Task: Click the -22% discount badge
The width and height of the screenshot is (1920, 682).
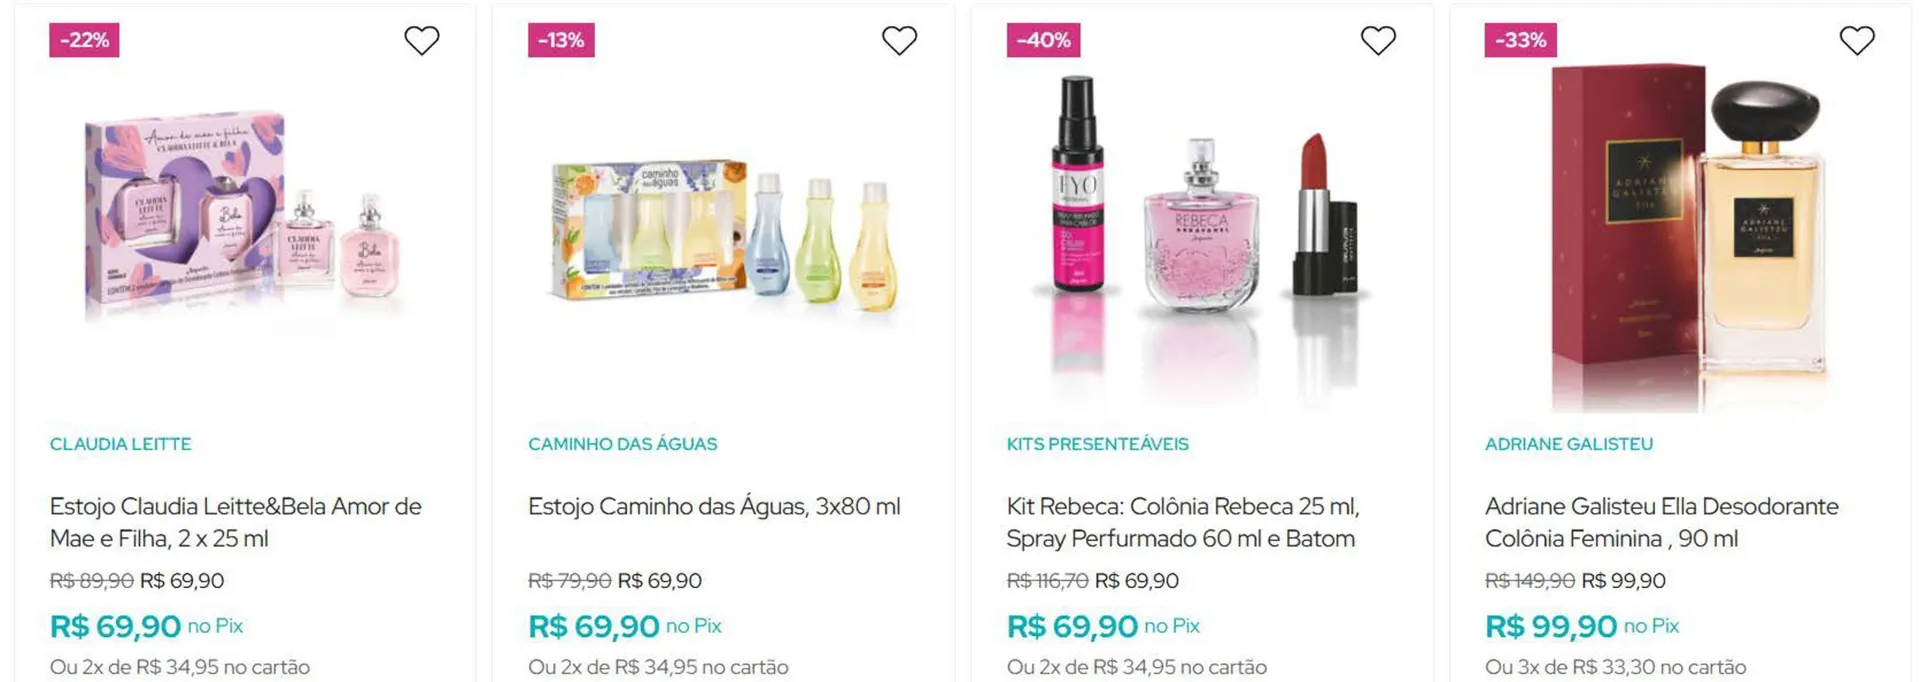Action: 84,40
